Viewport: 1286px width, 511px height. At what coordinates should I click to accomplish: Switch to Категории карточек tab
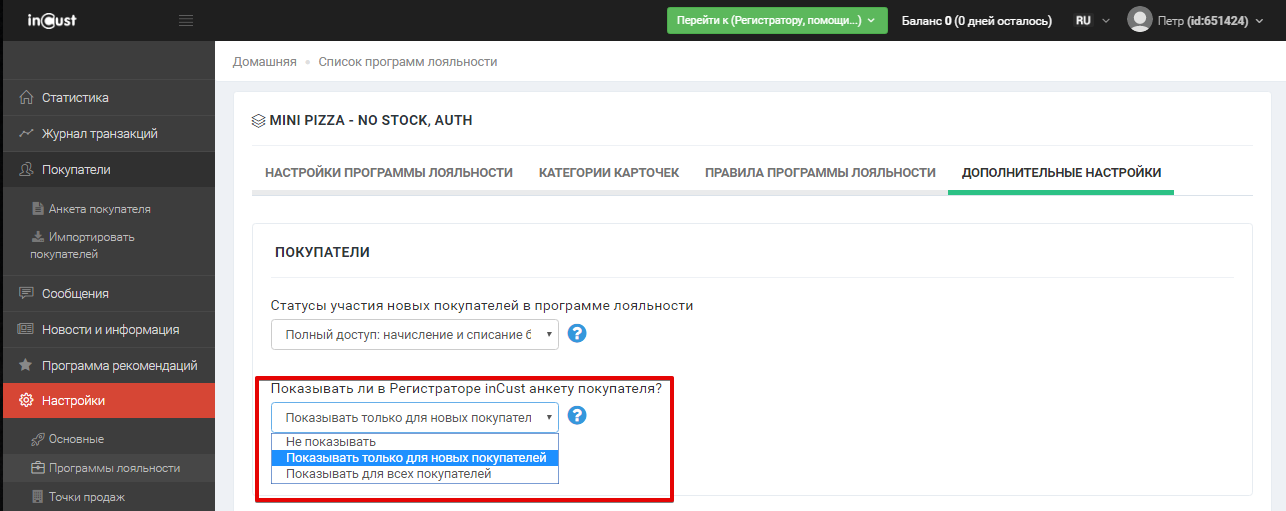tap(609, 173)
